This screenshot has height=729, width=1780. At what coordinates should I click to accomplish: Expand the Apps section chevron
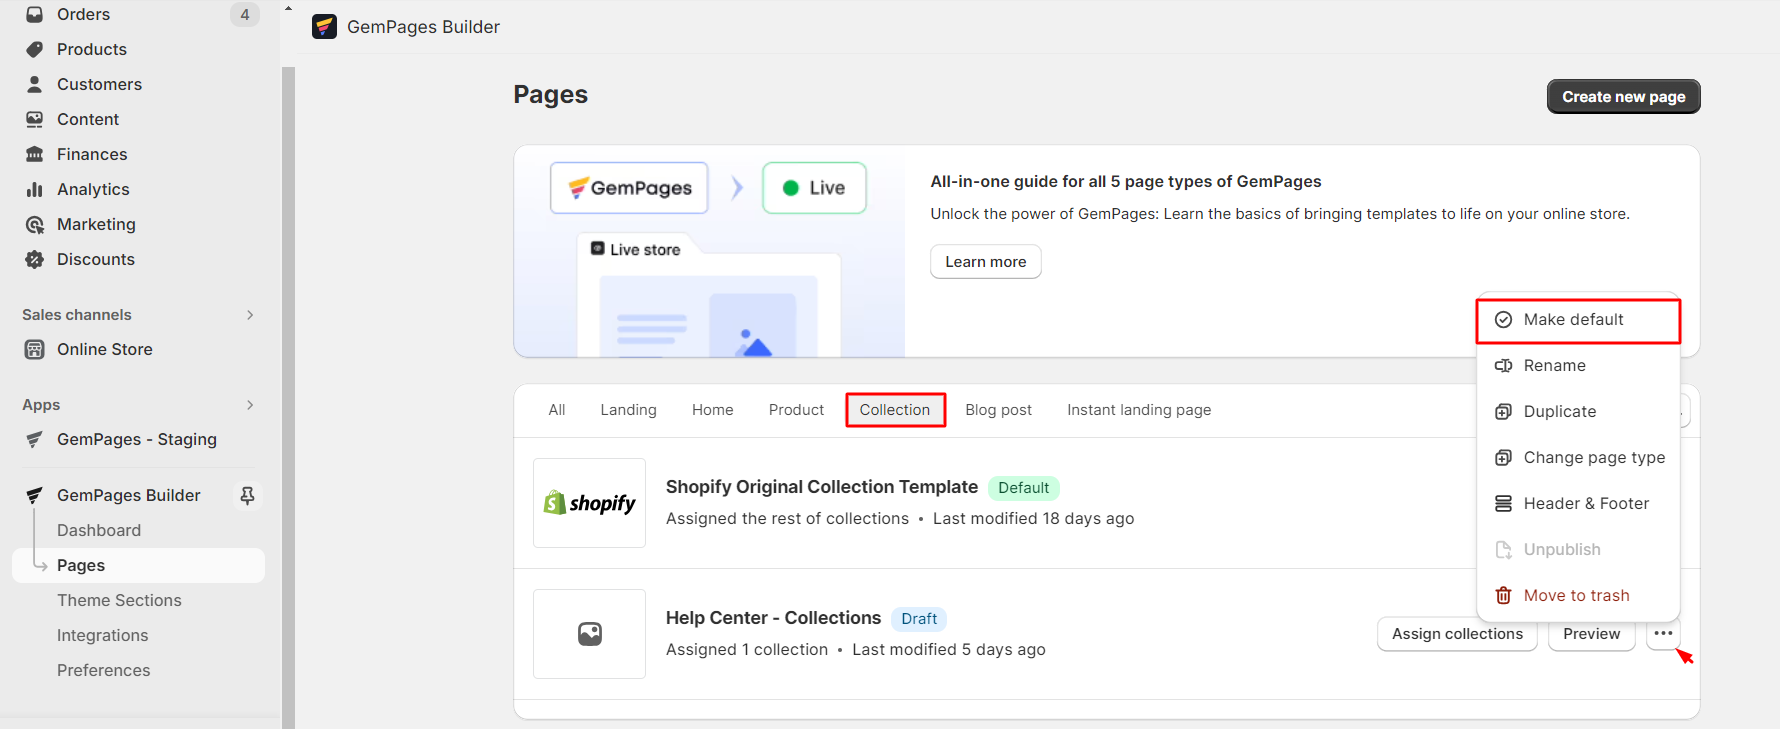[x=249, y=405]
